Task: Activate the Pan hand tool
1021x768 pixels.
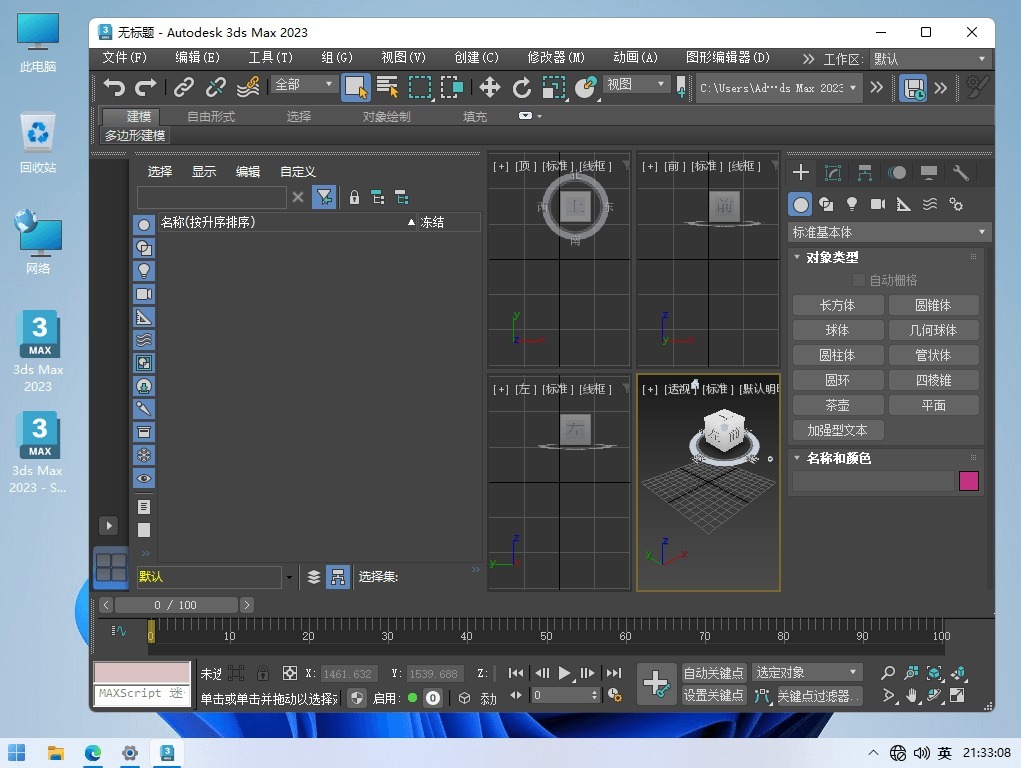Action: (911, 697)
